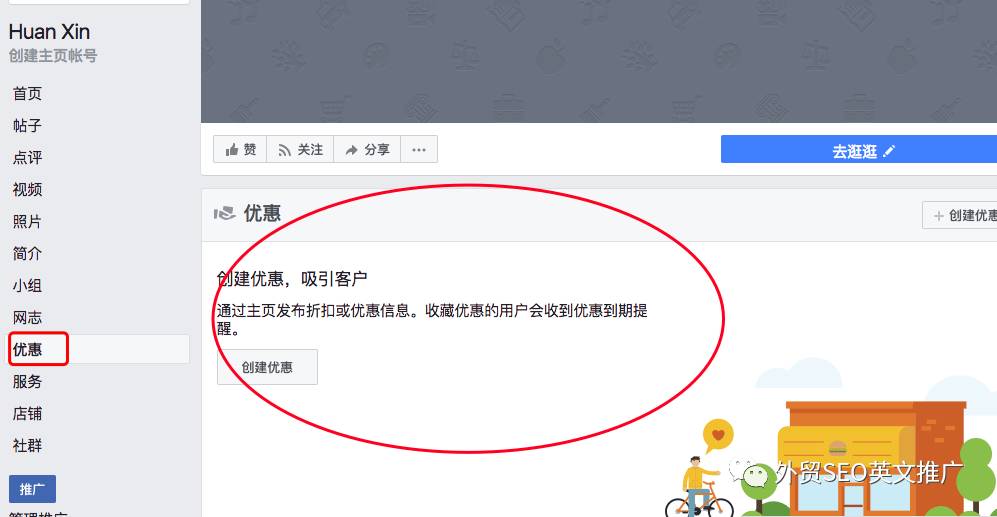Select the 视频 videos sidebar item
997x517 pixels.
27,189
